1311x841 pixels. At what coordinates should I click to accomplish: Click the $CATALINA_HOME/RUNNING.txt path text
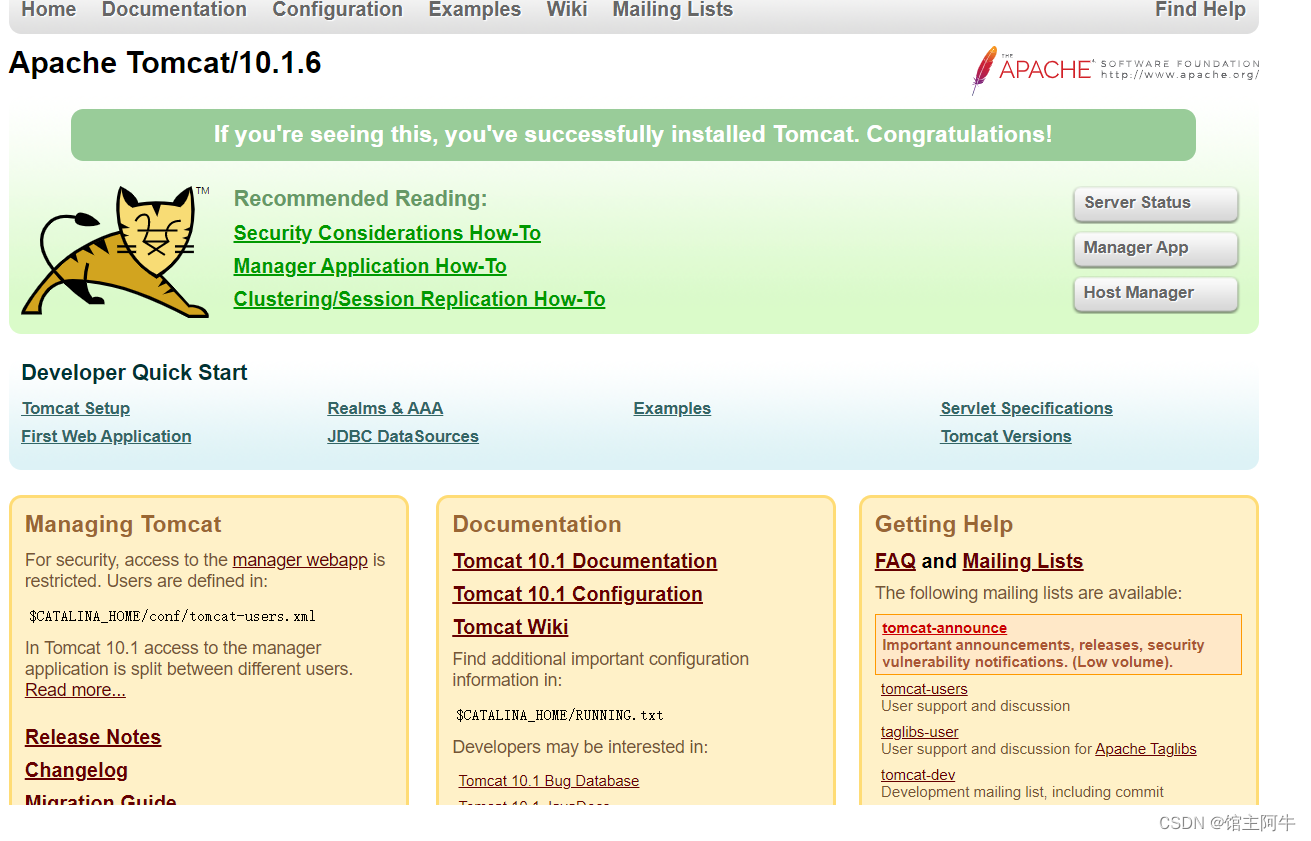click(560, 715)
